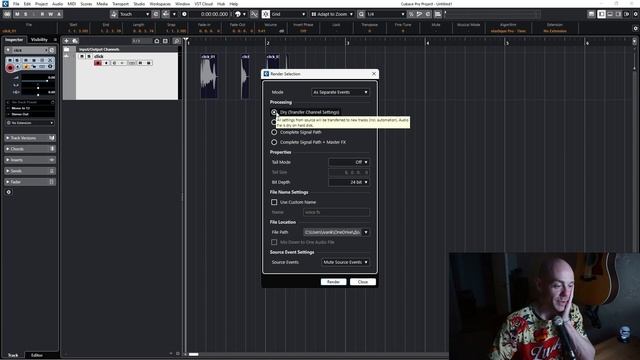The image size is (640, 360).
Task: Click the custom Name input field
Action: (336, 212)
